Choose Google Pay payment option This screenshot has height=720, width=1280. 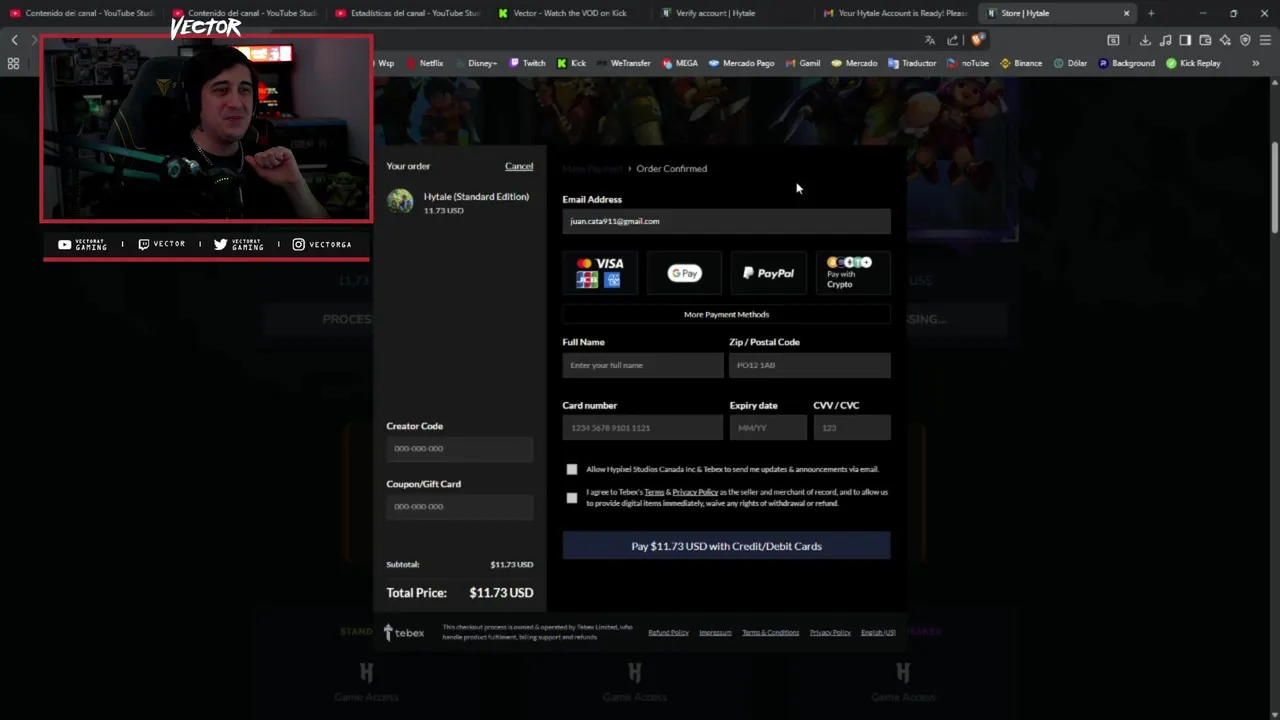684,273
